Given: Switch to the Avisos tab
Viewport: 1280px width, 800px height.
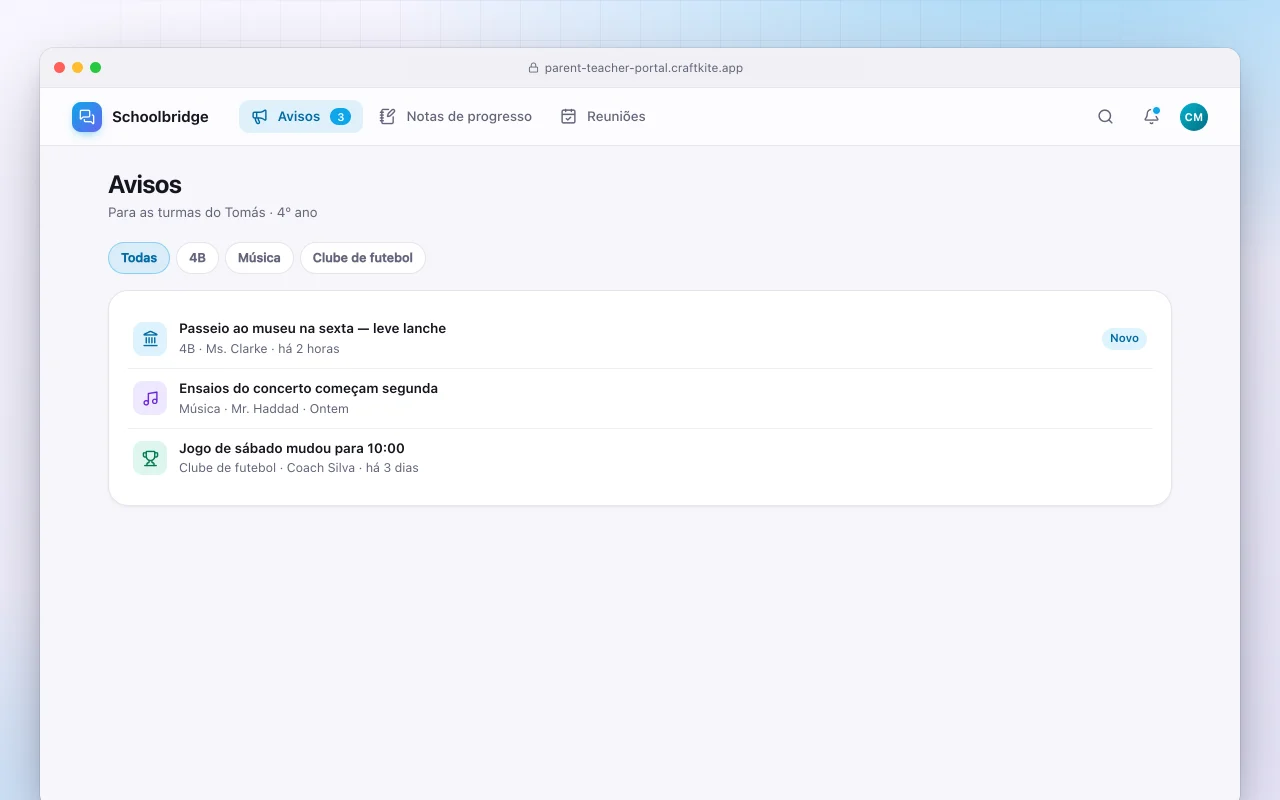Looking at the screenshot, I should click(301, 117).
